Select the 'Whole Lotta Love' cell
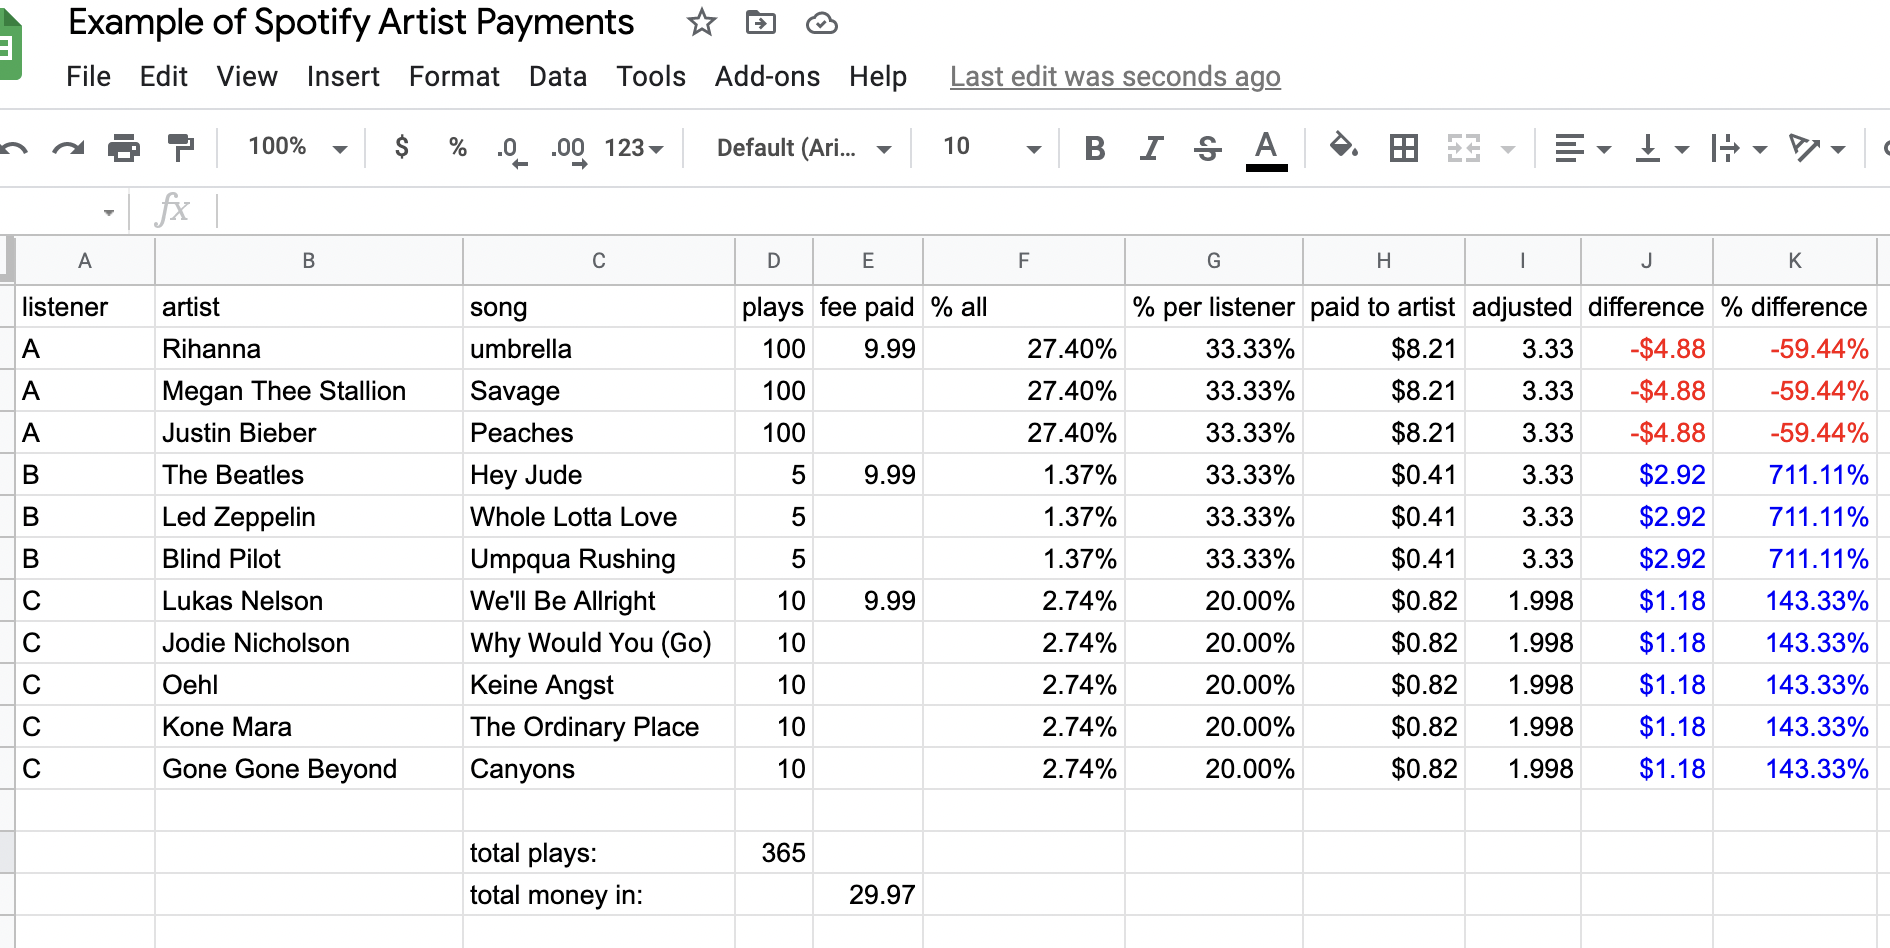This screenshot has height=948, width=1890. tap(599, 517)
